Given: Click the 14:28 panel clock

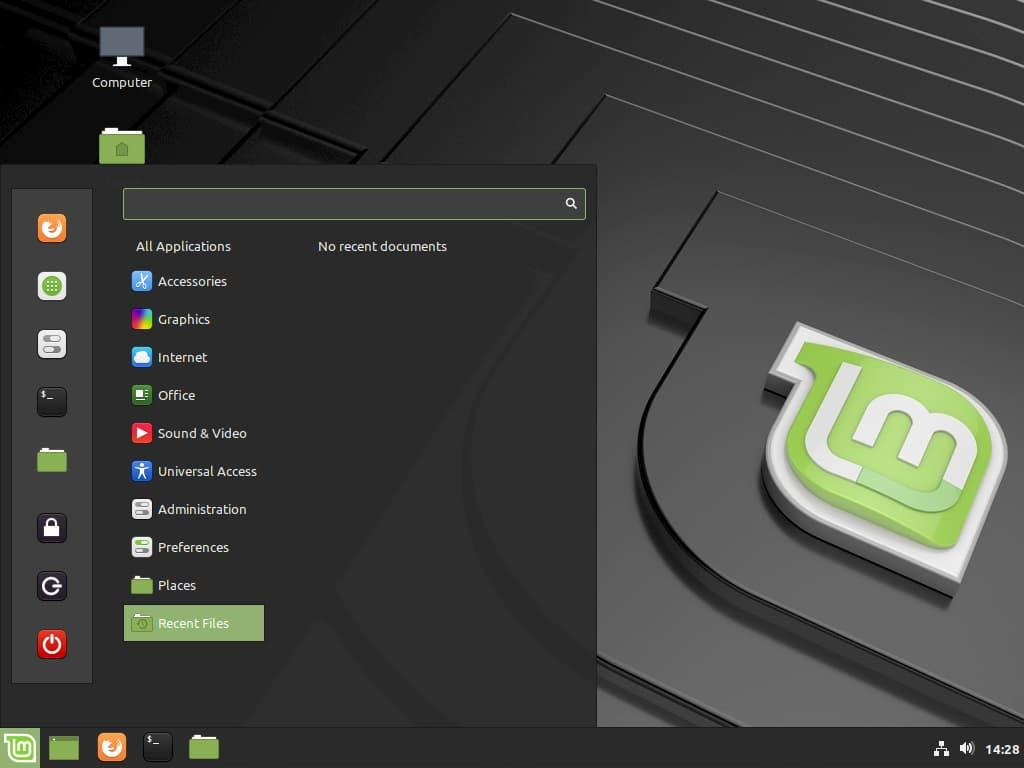Looking at the screenshot, I should point(1002,749).
